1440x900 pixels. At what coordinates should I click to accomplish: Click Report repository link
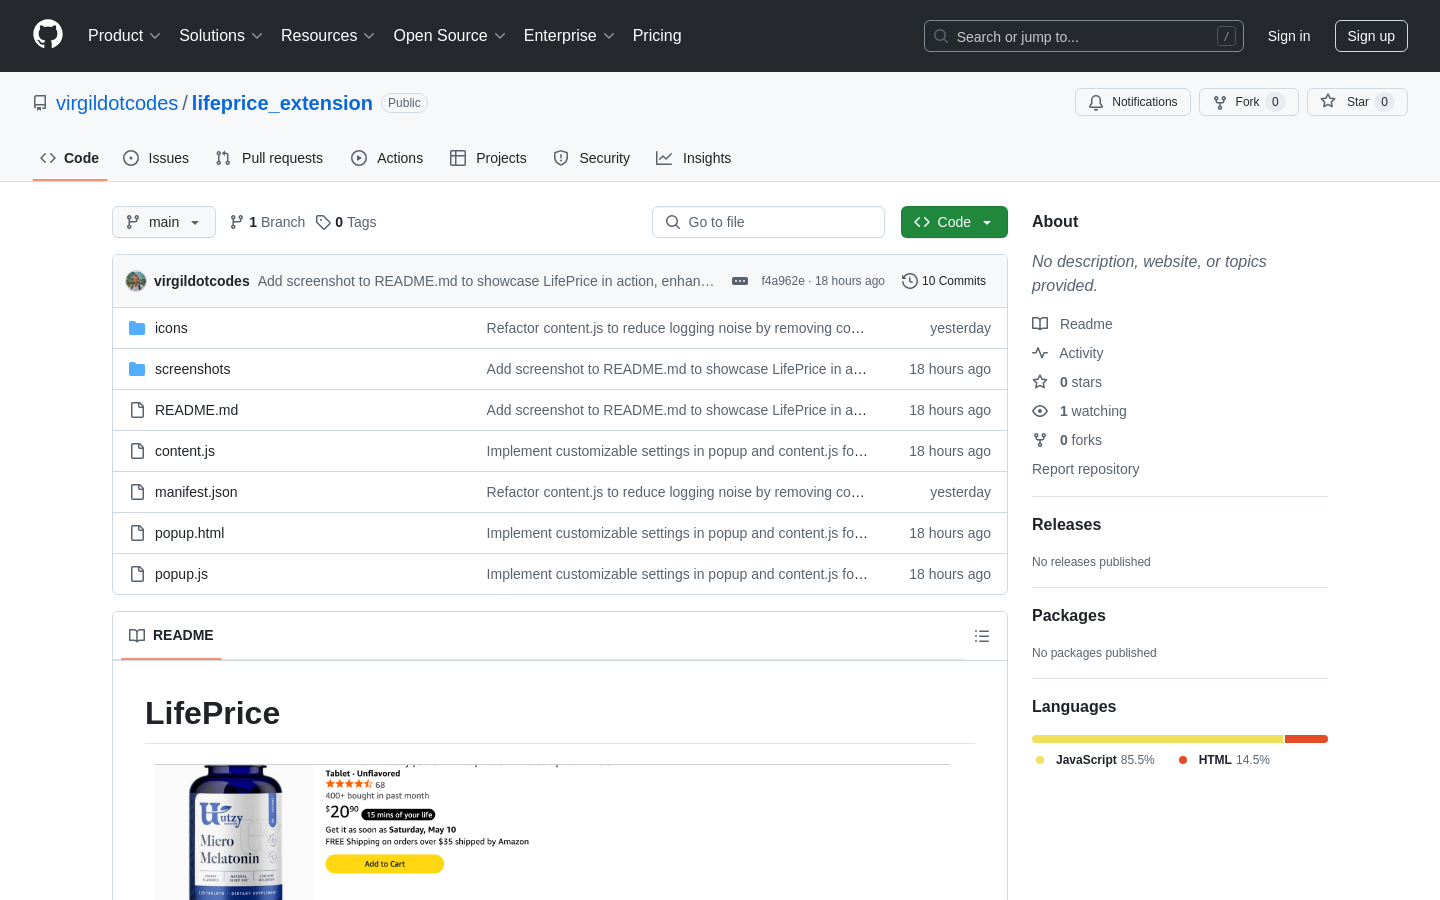point(1085,469)
